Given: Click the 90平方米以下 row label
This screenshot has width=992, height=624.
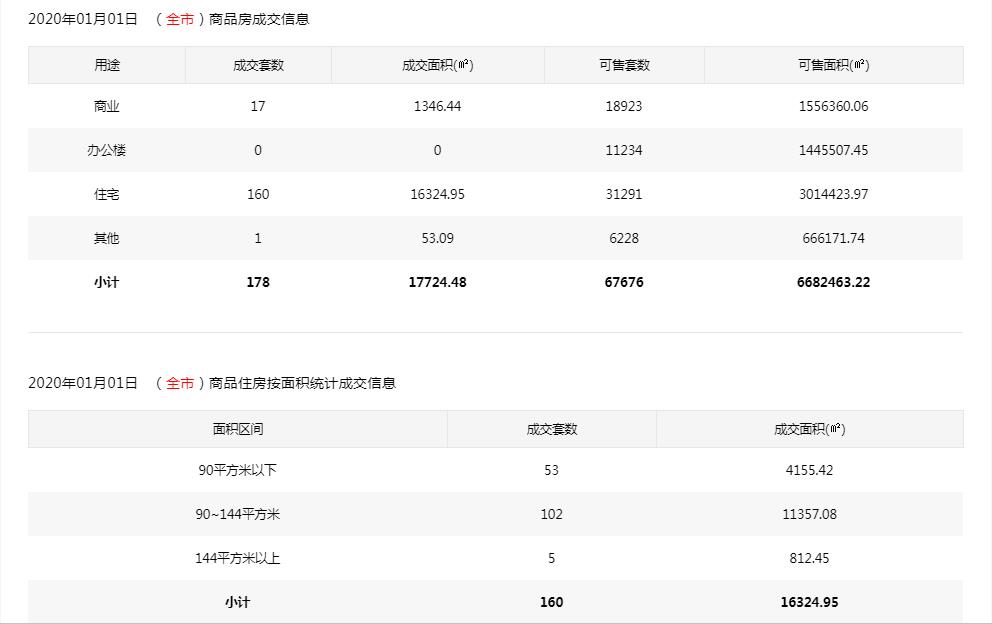Looking at the screenshot, I should coord(238,470).
